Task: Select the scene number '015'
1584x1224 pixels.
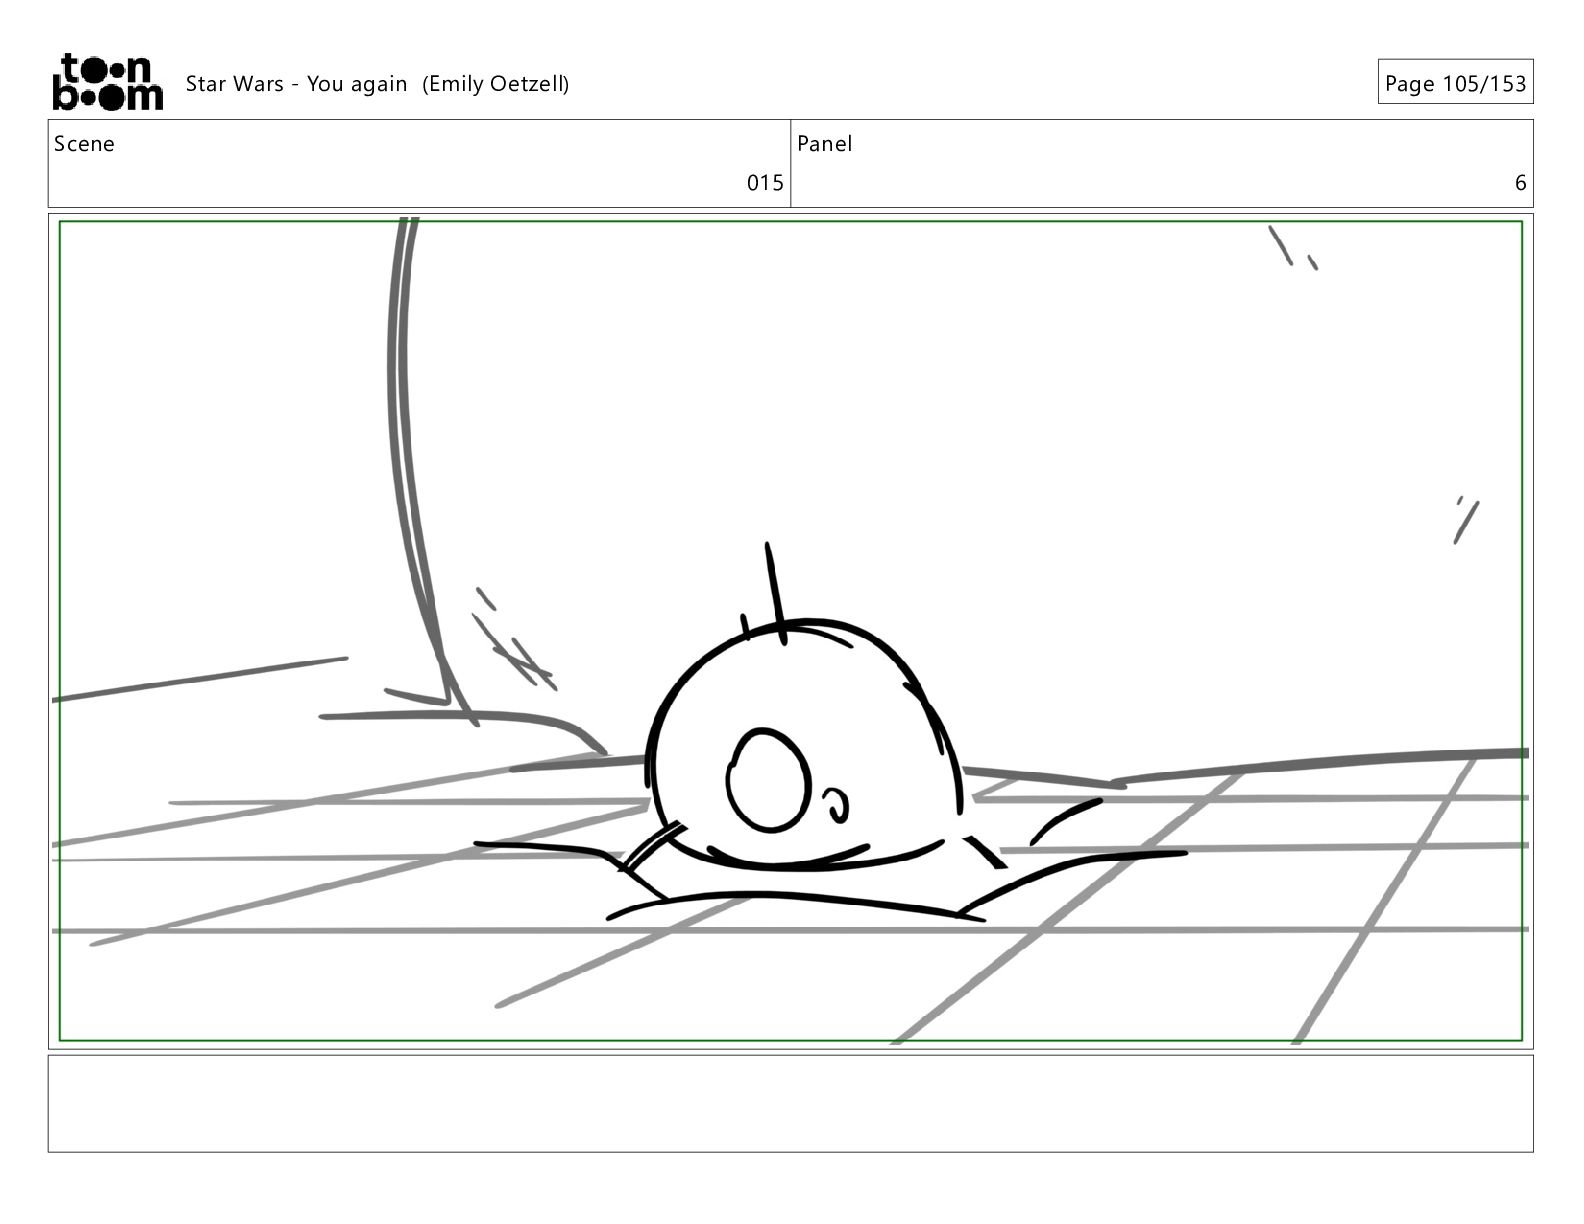Action: pos(765,183)
